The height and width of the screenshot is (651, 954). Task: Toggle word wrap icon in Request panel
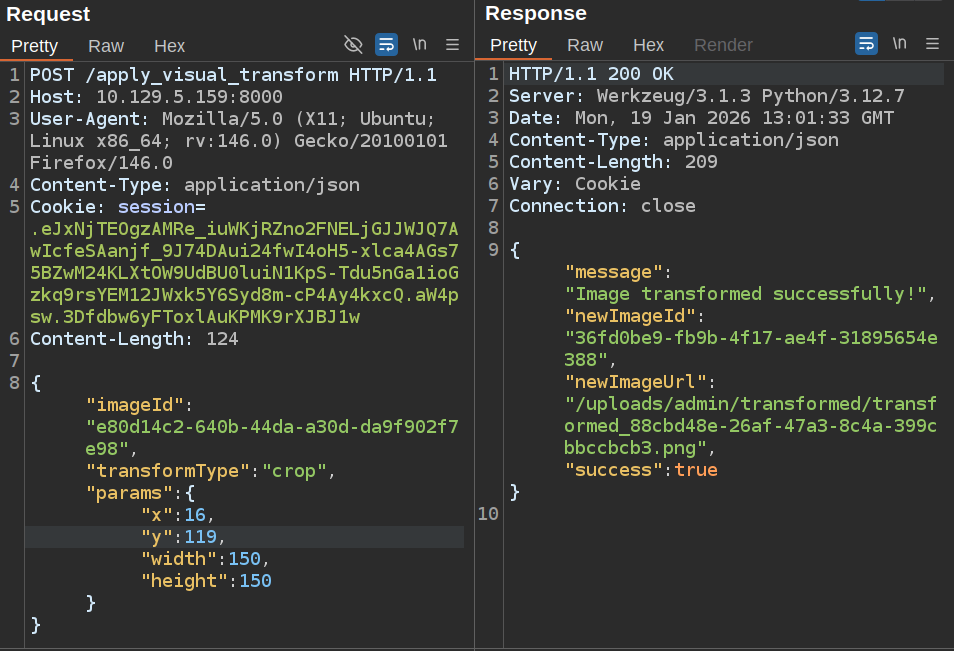[386, 44]
